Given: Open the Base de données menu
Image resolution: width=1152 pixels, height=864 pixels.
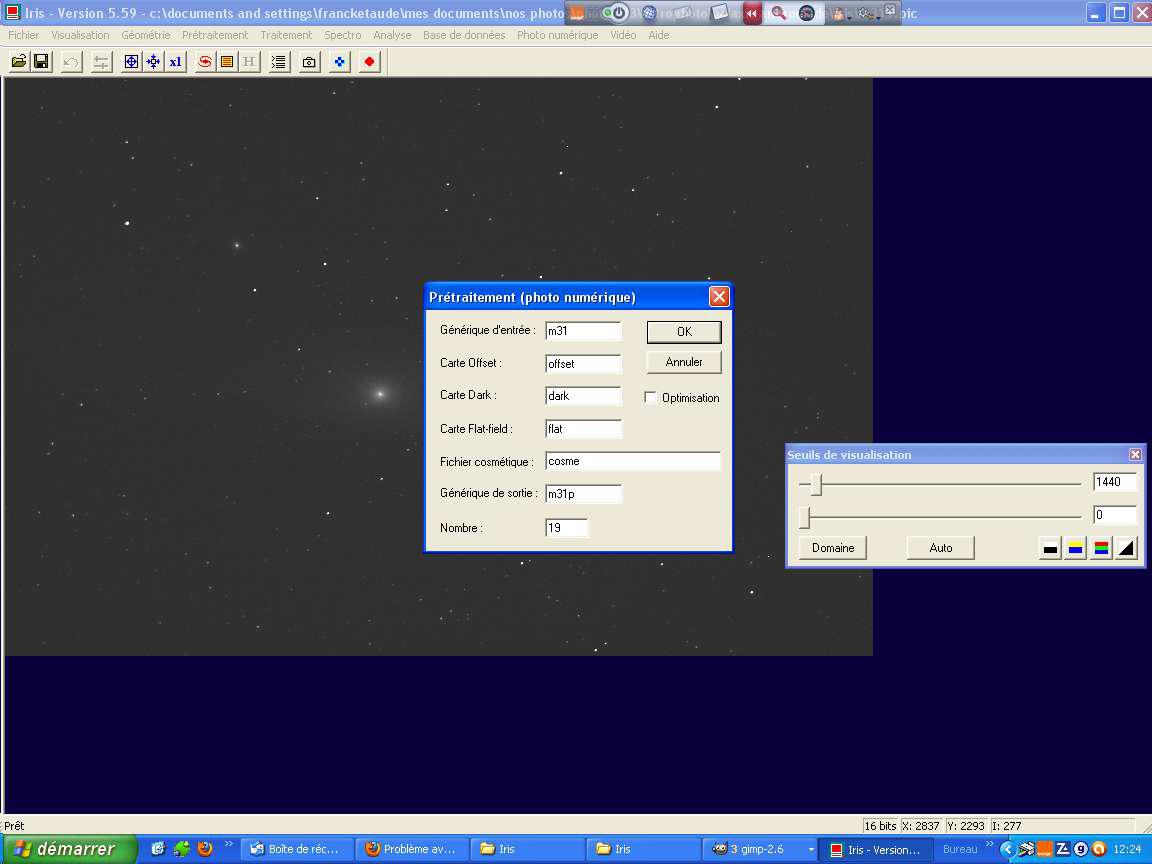Looking at the screenshot, I should [464, 35].
